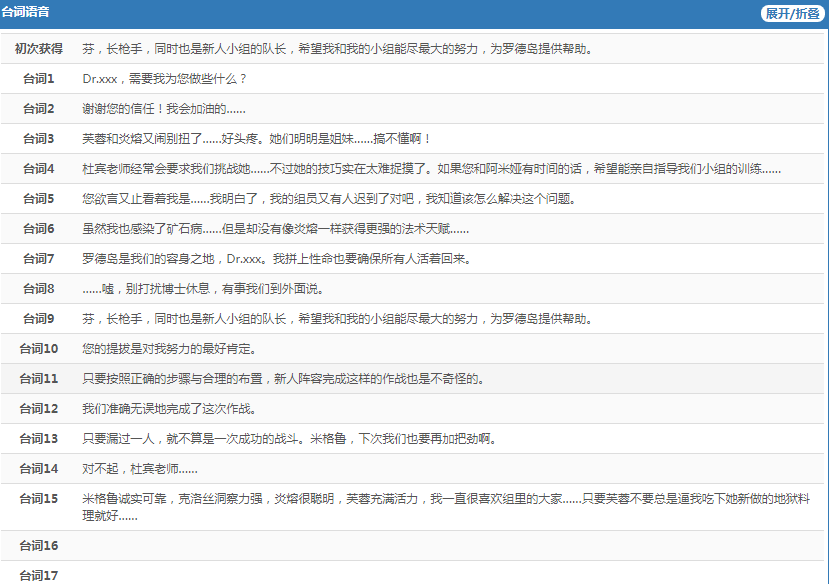Click the line starting '芙蓉和炎熔又闹别扭了'
The height and width of the screenshot is (584, 829).
tap(257, 139)
